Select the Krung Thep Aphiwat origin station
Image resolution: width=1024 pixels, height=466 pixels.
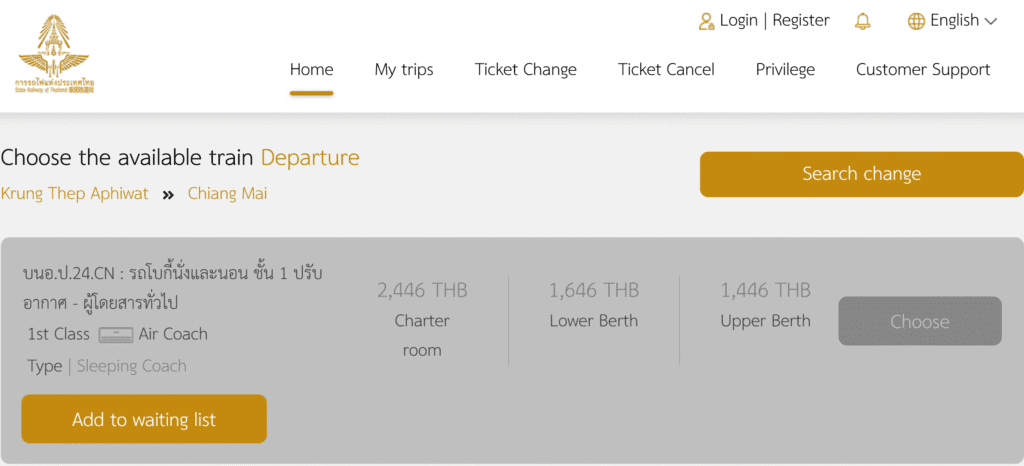(74, 194)
